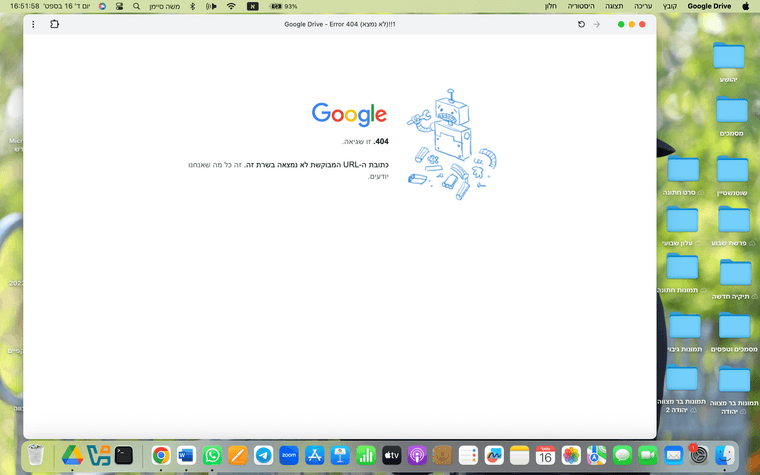760x475 pixels.
Task: Select the סרט חתונה desktop folder
Action: (x=682, y=175)
